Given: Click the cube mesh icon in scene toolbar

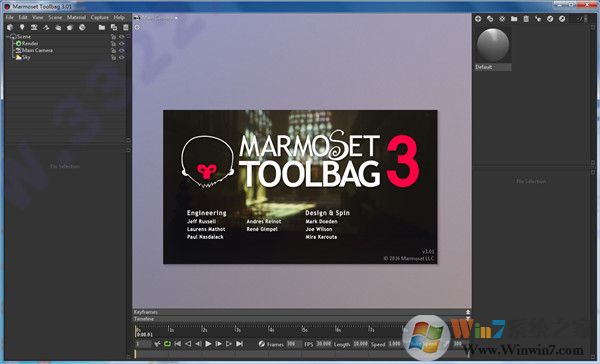Looking at the screenshot, I should point(10,28).
